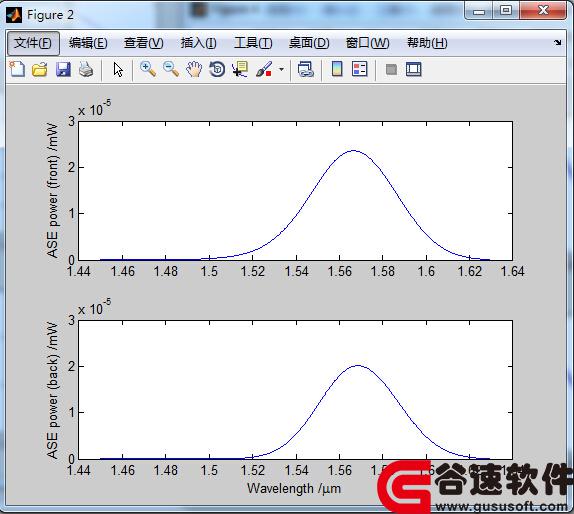Viewport: 574px width, 514px height.
Task: Maximize the Figure 2 window
Action: coord(506,11)
